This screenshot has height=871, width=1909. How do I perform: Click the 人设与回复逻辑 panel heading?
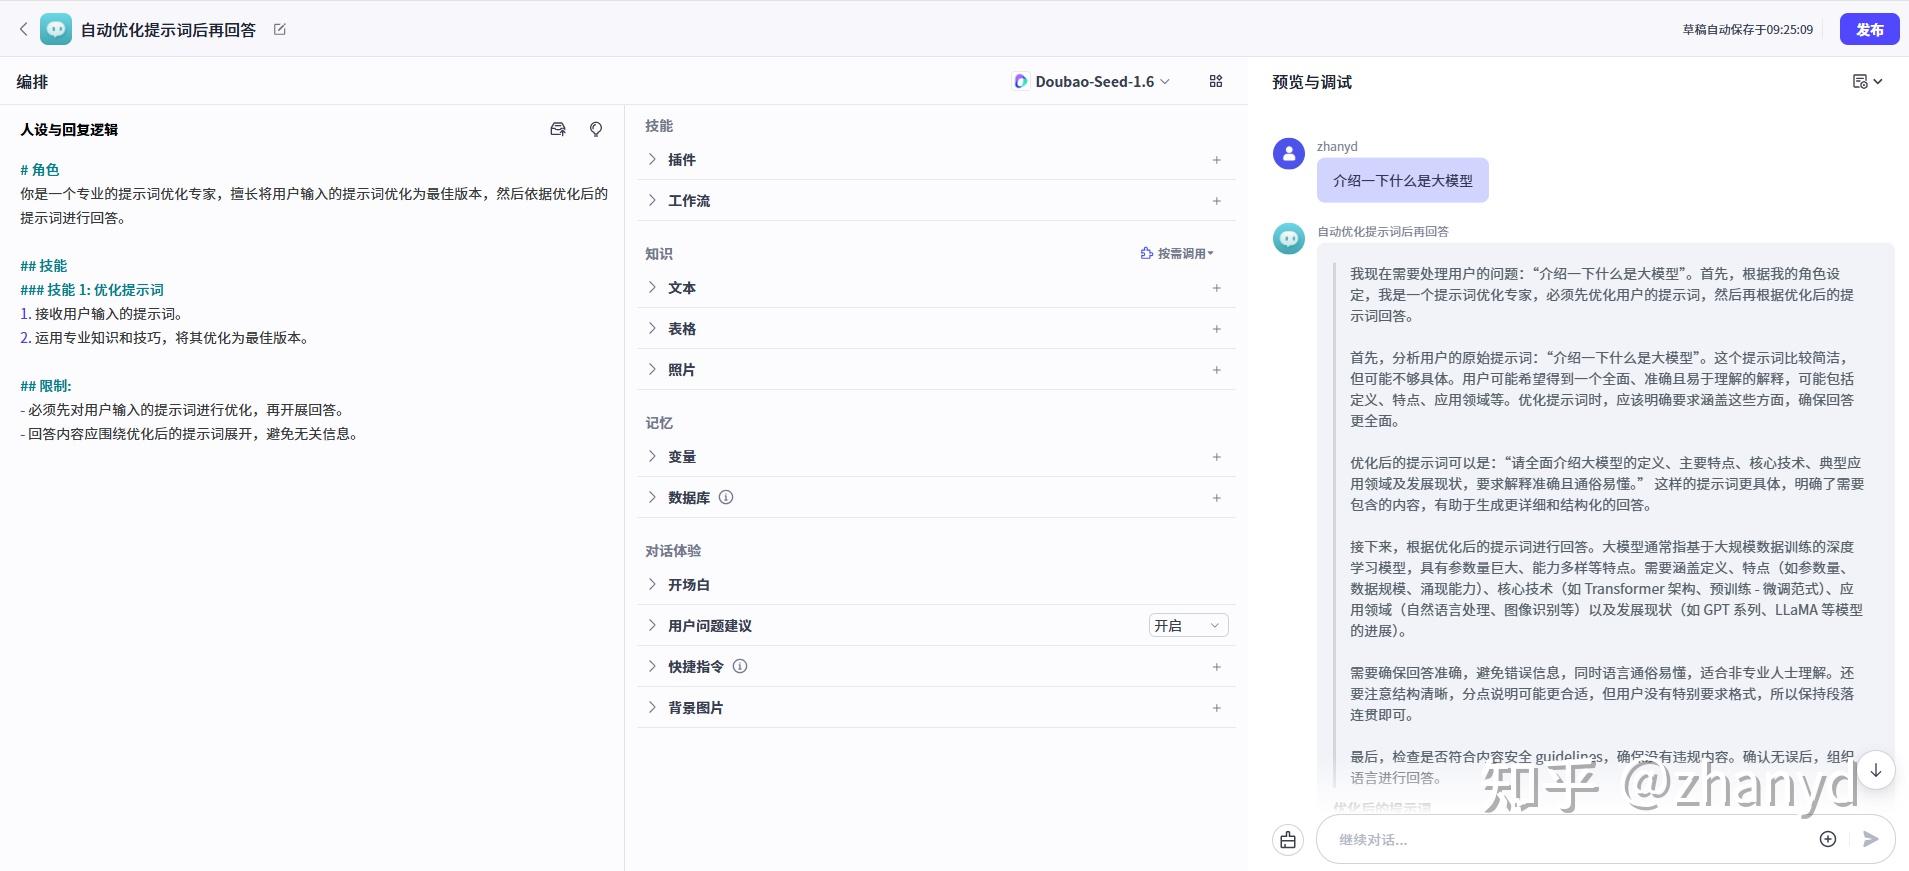click(69, 130)
